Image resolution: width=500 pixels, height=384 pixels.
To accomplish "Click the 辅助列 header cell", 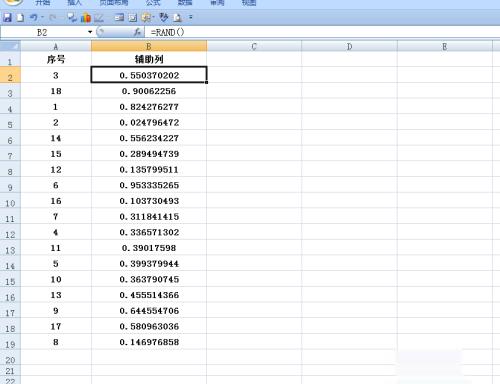I will pos(149,60).
